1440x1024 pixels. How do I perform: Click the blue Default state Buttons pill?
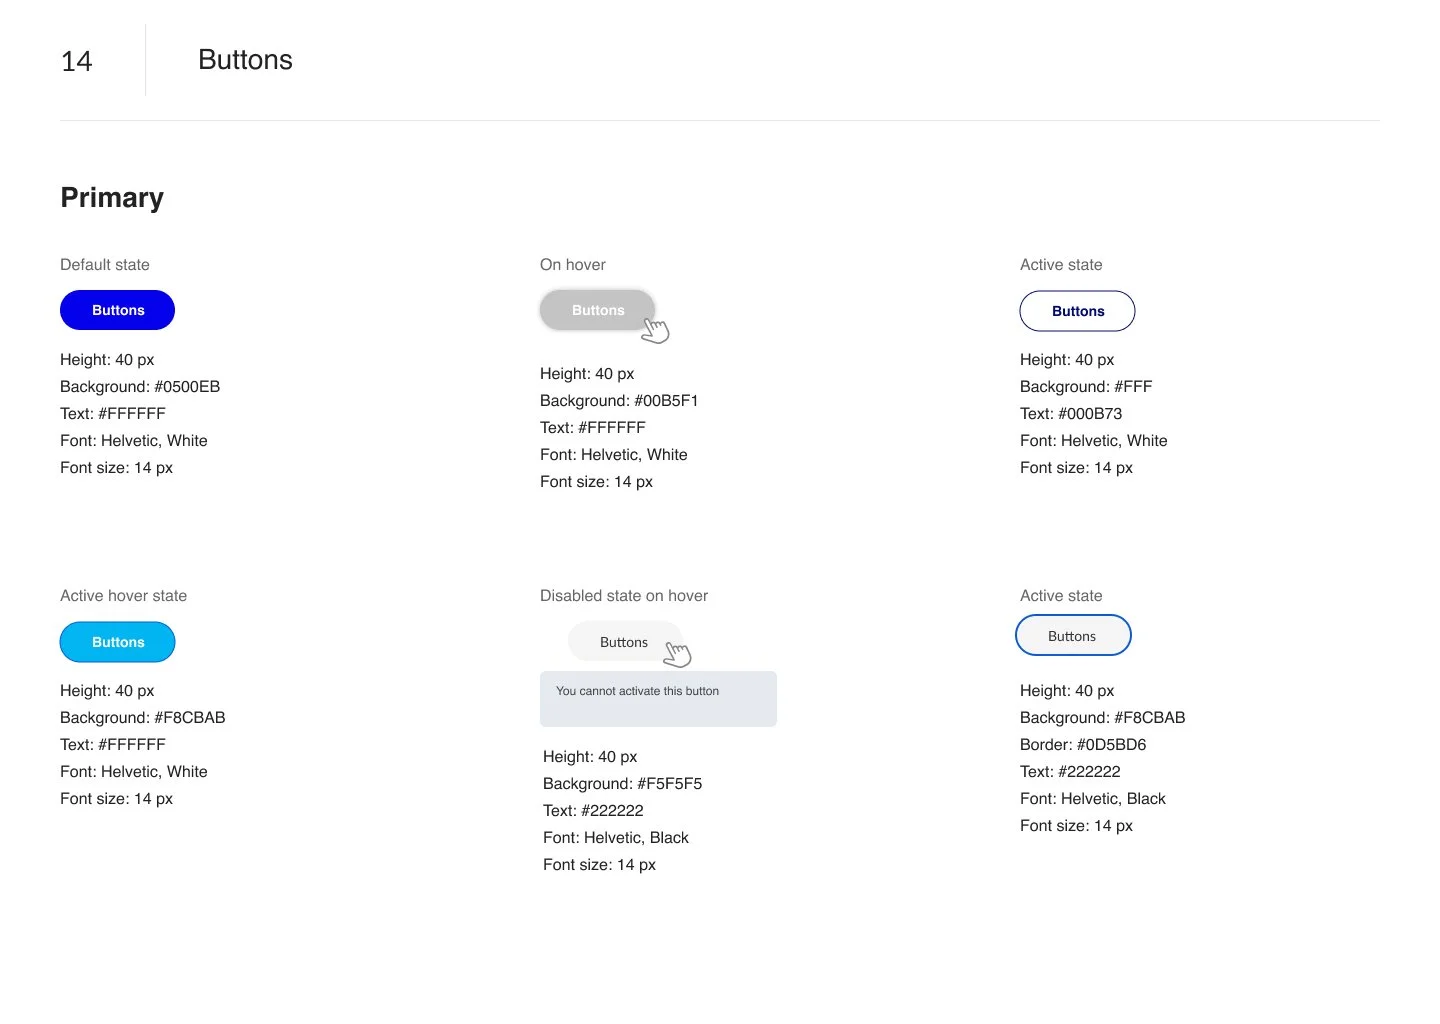[117, 310]
